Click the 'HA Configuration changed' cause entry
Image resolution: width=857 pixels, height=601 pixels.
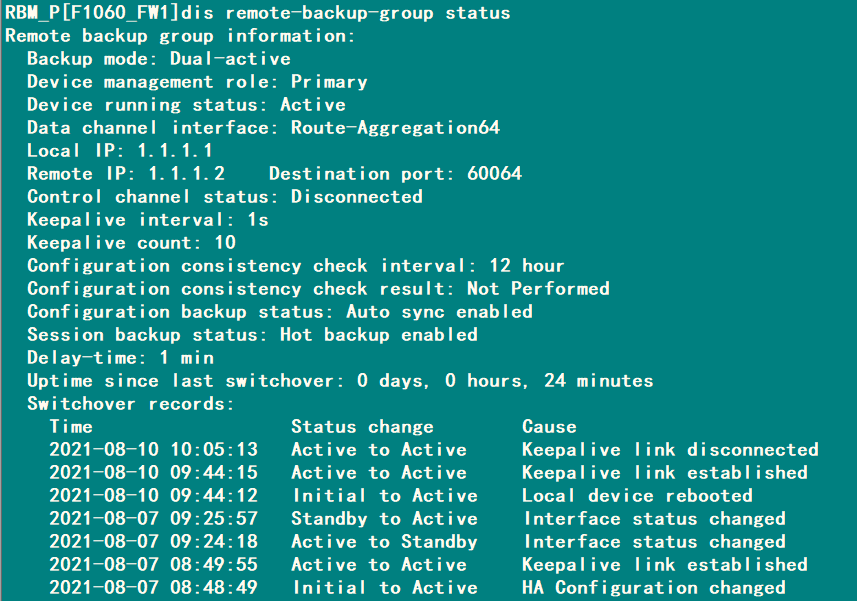click(x=654, y=588)
